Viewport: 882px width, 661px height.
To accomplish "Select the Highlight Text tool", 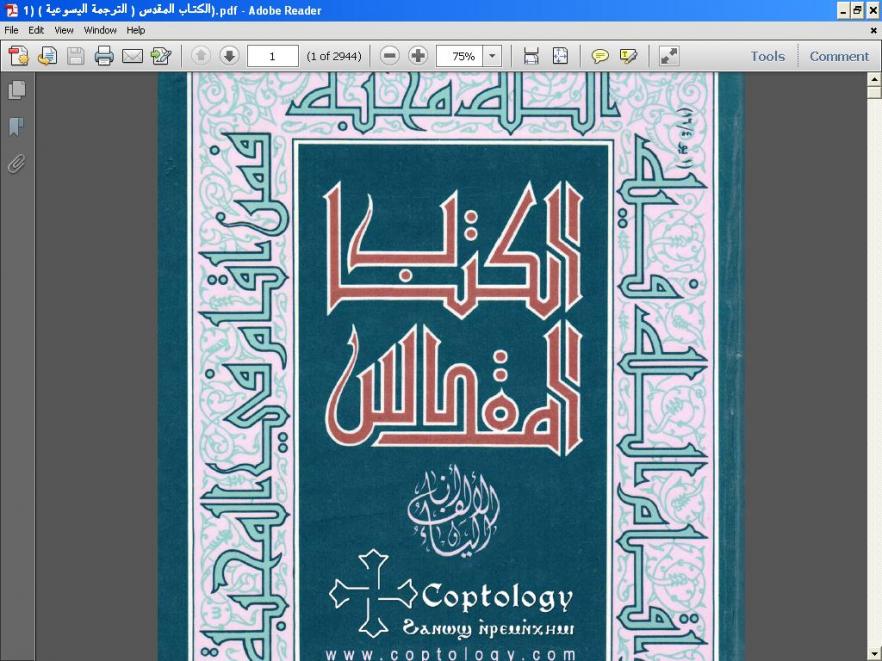I will point(628,56).
